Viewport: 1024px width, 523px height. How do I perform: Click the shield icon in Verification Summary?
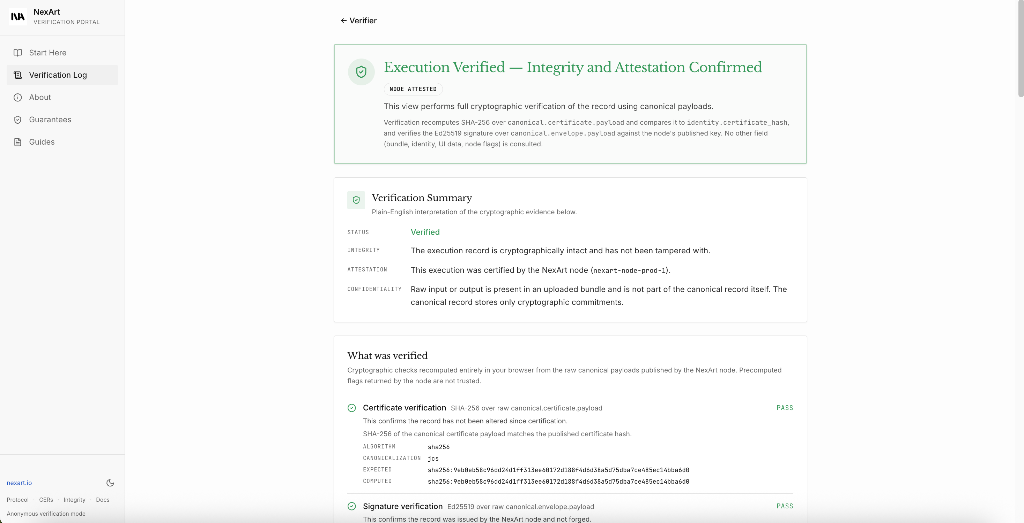tap(356, 200)
